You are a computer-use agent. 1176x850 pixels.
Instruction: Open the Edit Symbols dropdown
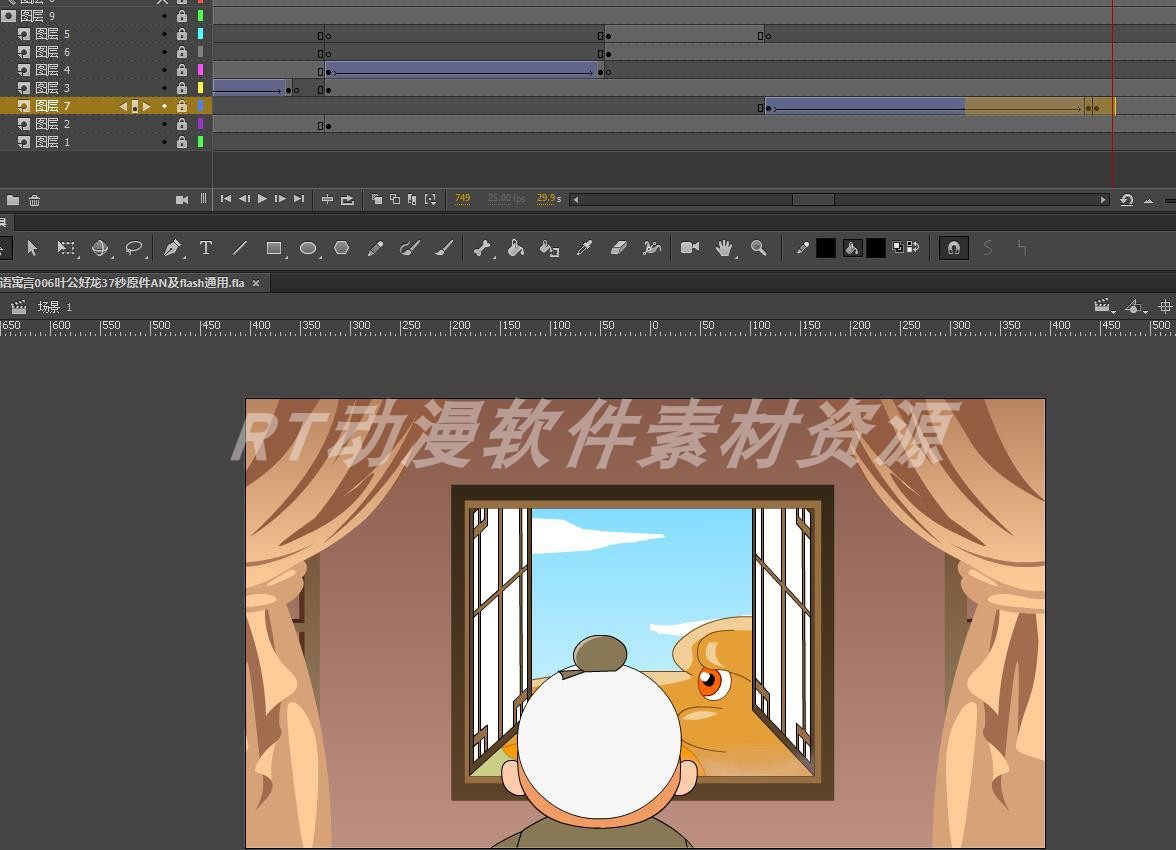pos(1136,306)
